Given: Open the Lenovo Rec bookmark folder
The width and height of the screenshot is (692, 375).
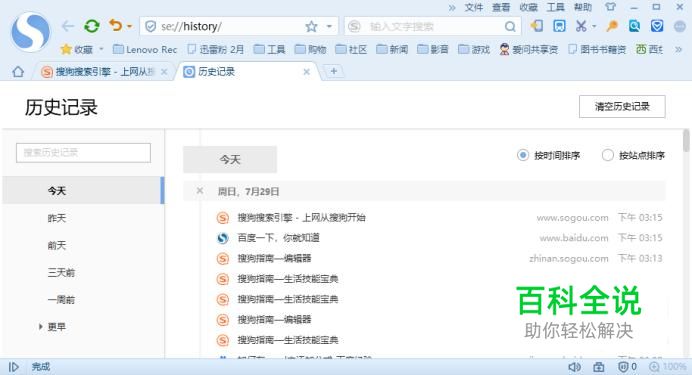Looking at the screenshot, I should tap(145, 49).
